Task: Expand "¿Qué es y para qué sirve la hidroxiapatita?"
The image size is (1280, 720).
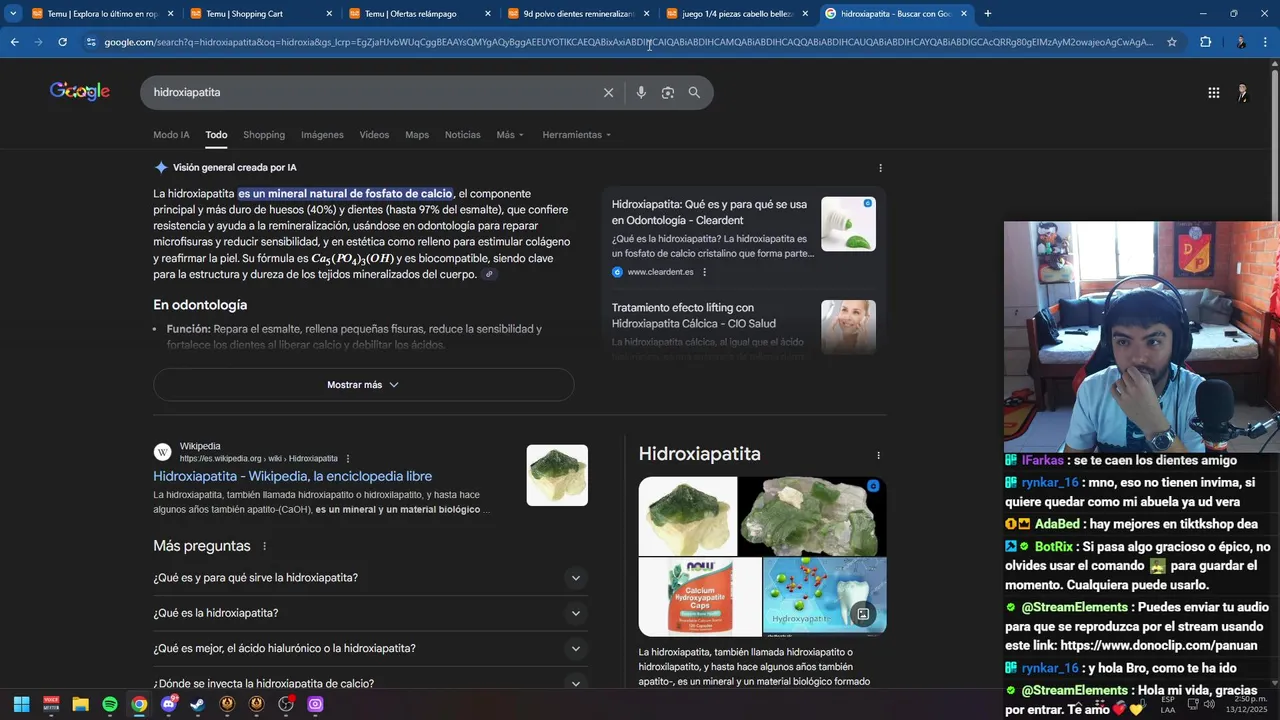Action: 368,578
